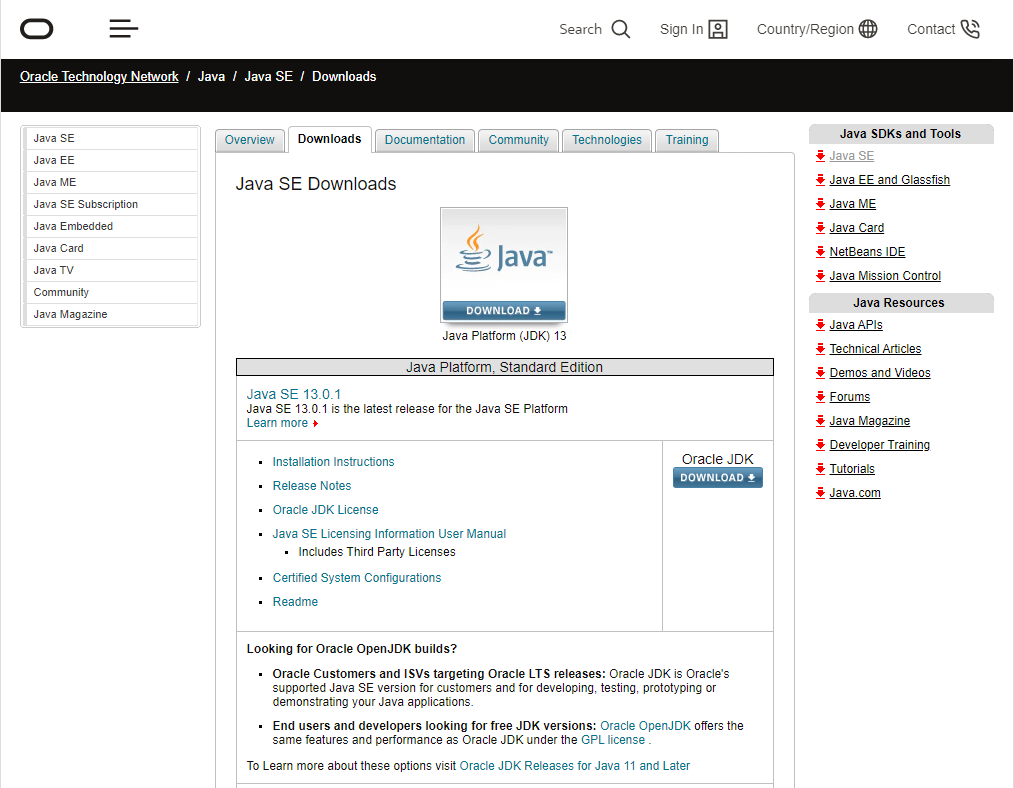This screenshot has height=788, width=1014.
Task: Click red arrow icon beside Java.com
Action: [820, 493]
